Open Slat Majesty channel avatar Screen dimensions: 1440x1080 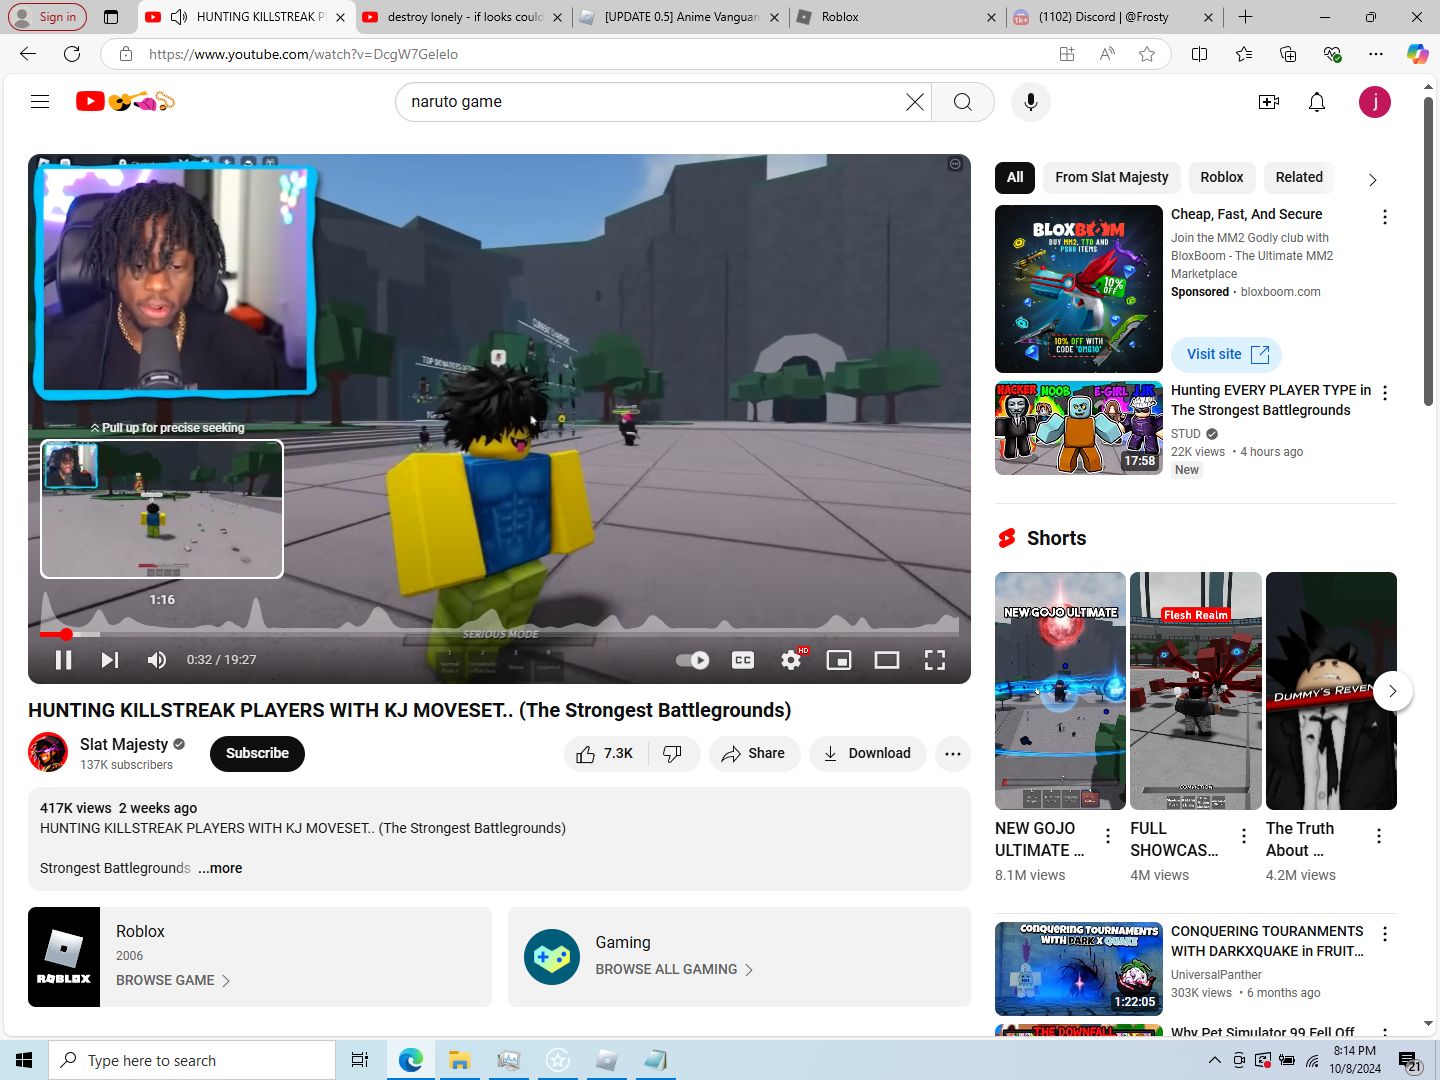click(x=48, y=752)
